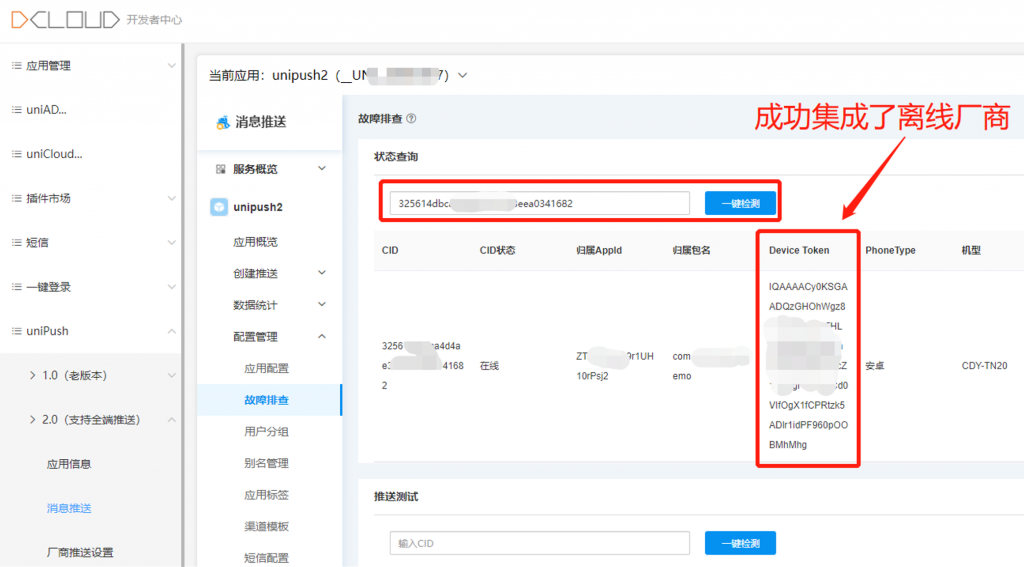Click the PhoneType column header
This screenshot has width=1024, height=567.
coord(890,250)
